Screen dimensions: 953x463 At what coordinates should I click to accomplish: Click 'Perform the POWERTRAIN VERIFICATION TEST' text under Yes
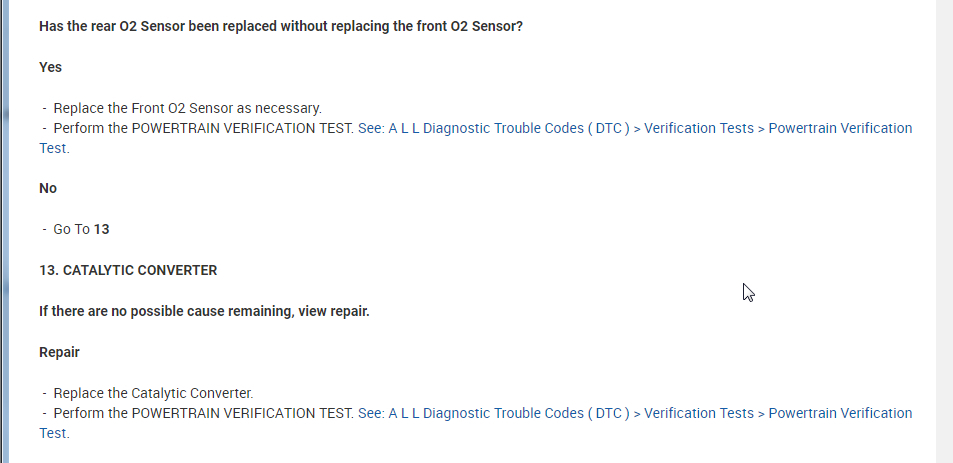[203, 129]
